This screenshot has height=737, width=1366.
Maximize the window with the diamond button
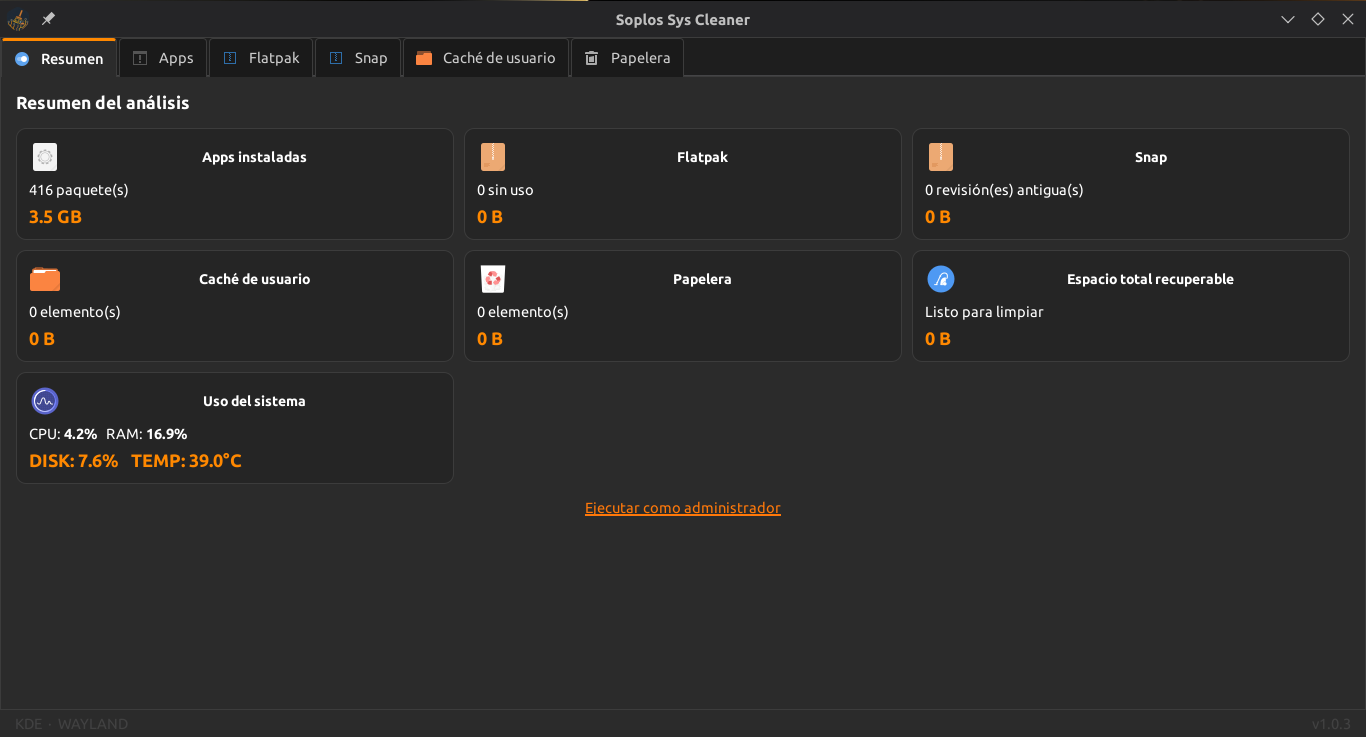1318,19
